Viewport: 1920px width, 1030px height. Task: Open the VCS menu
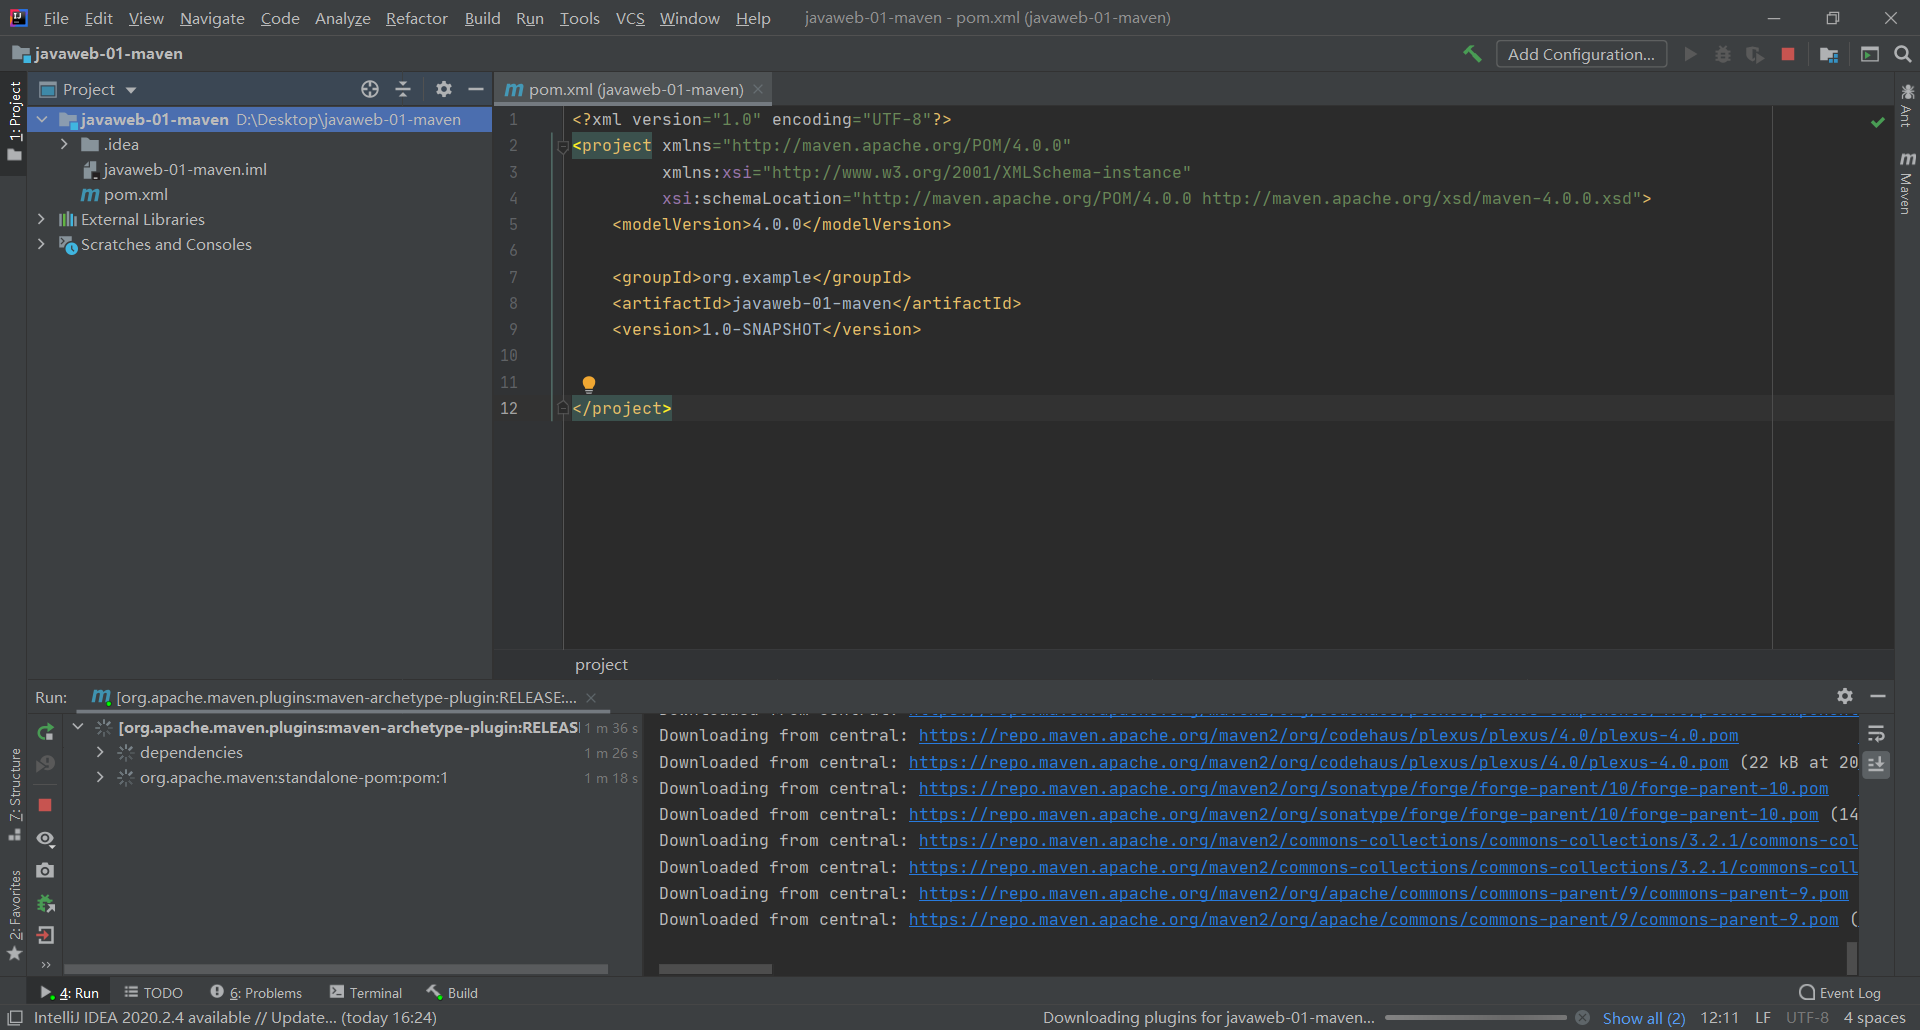630,18
